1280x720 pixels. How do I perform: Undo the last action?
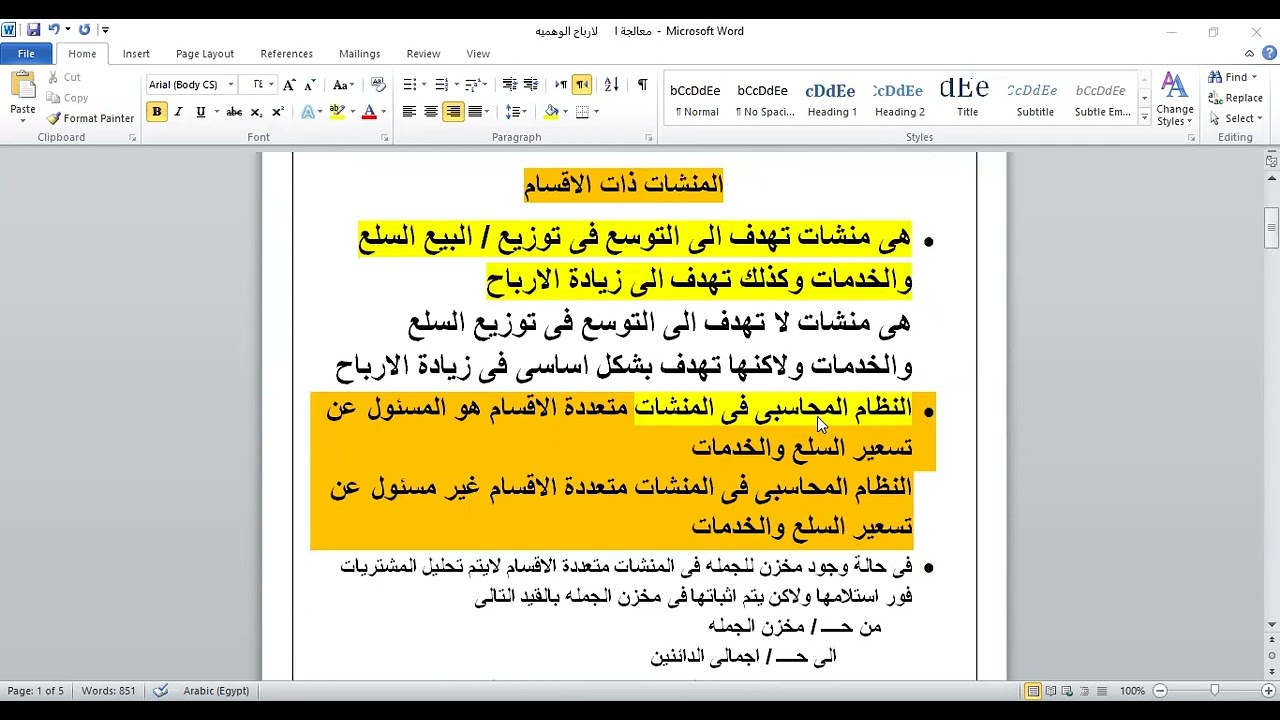pyautogui.click(x=54, y=30)
